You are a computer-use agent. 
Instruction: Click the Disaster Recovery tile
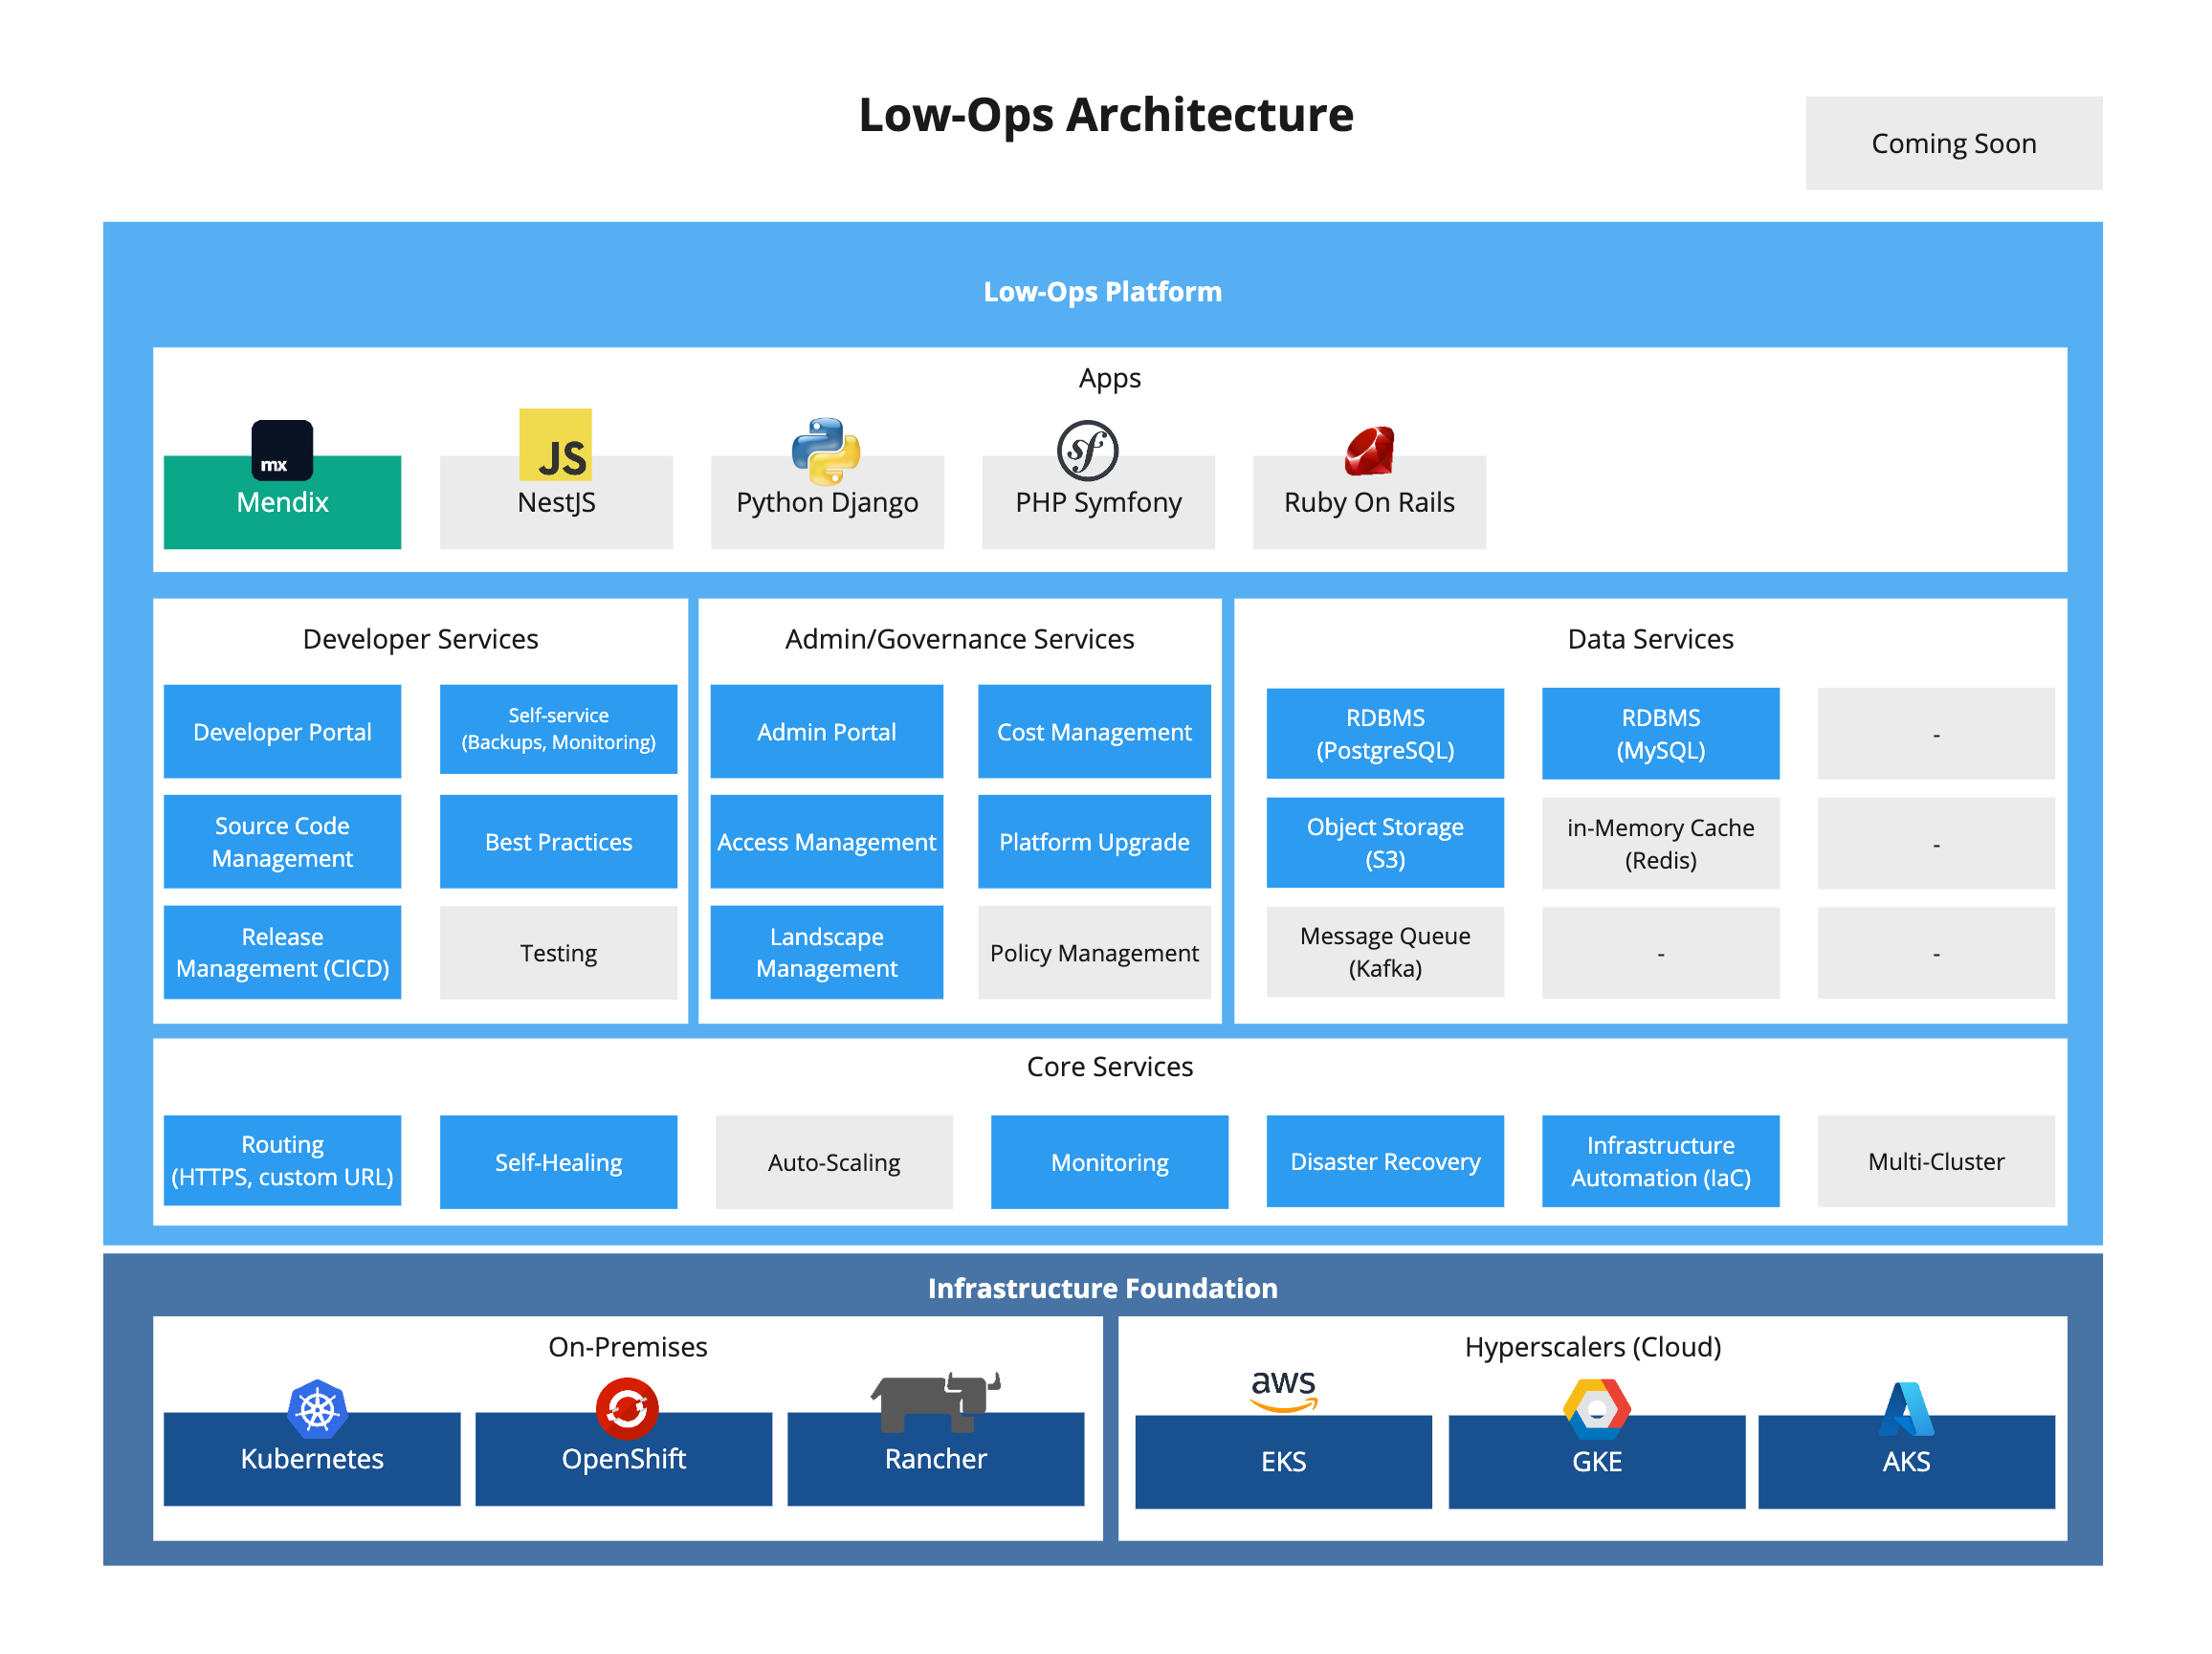(x=1384, y=1160)
